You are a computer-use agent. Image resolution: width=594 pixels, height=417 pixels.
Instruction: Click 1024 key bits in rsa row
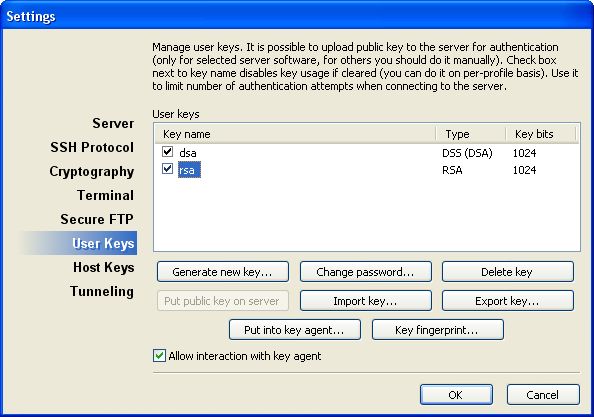point(524,170)
